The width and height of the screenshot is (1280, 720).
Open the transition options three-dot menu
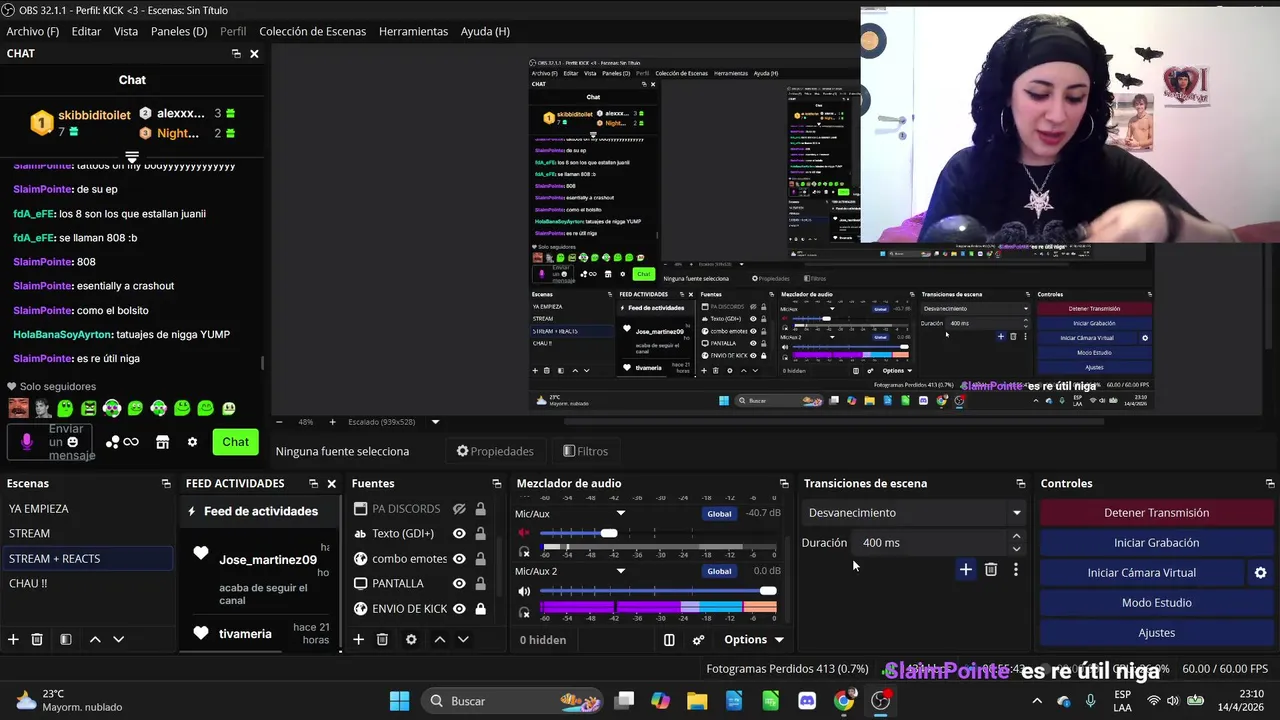pyautogui.click(x=1016, y=569)
